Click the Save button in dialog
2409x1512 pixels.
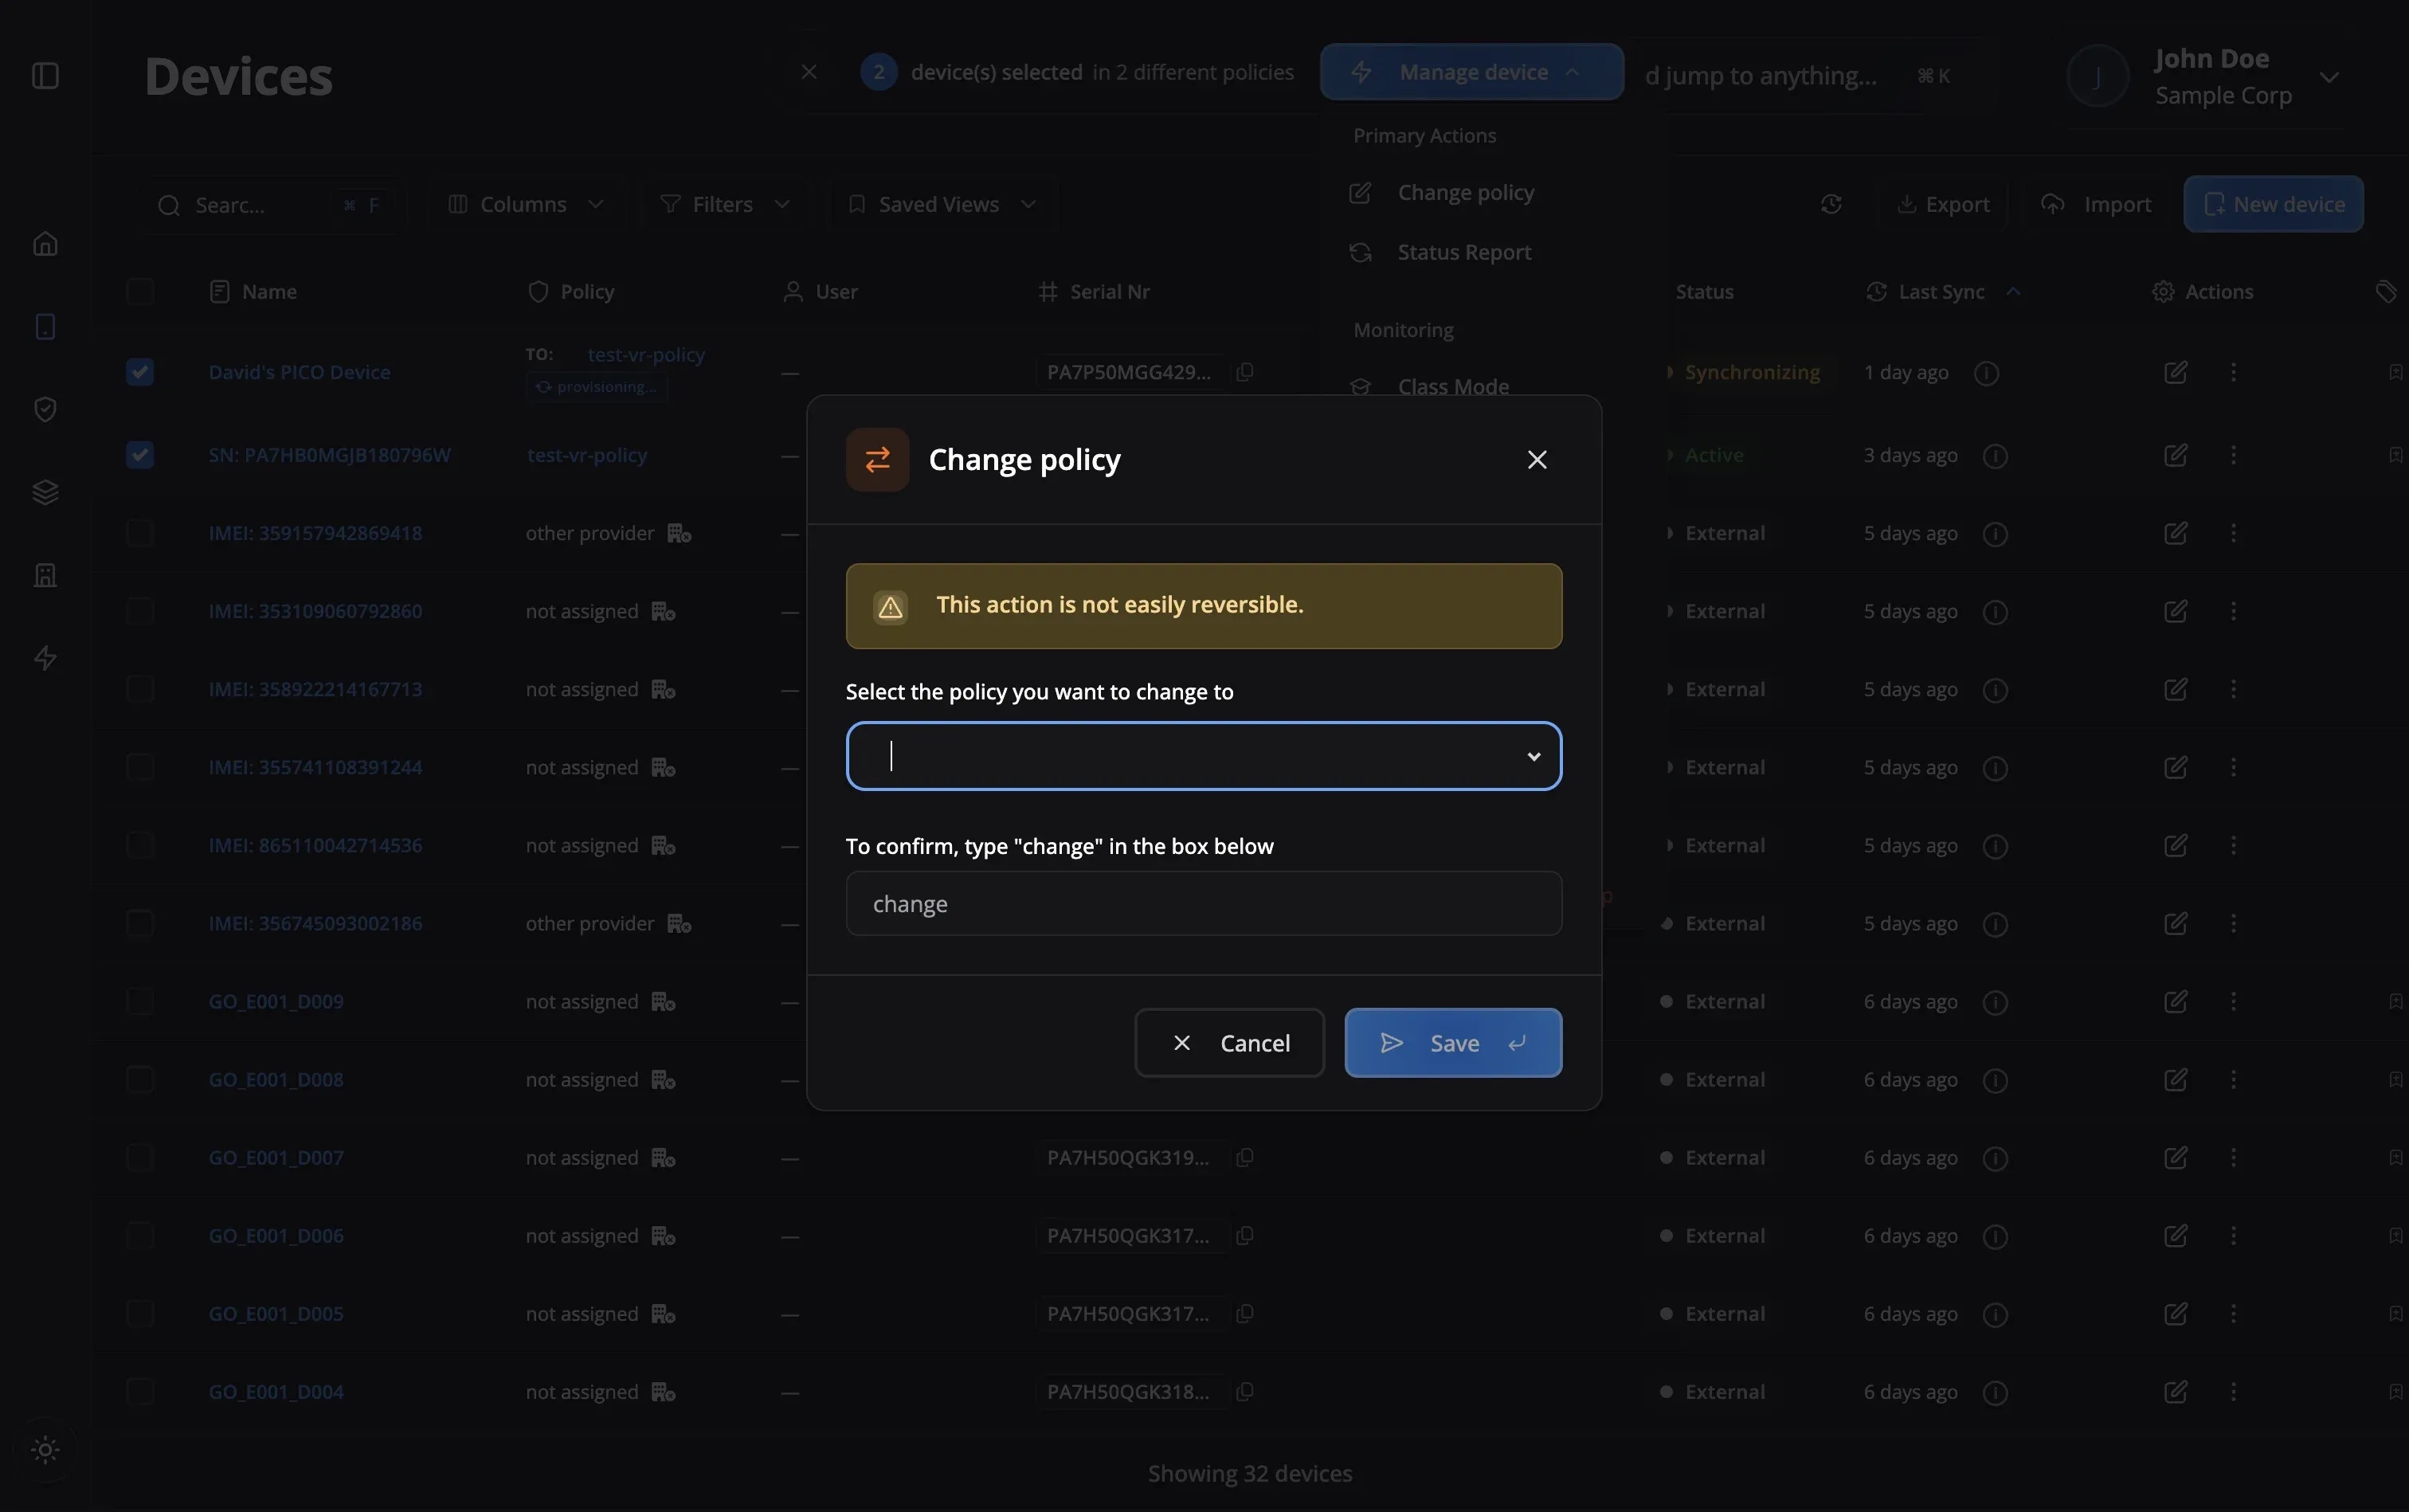[1452, 1043]
